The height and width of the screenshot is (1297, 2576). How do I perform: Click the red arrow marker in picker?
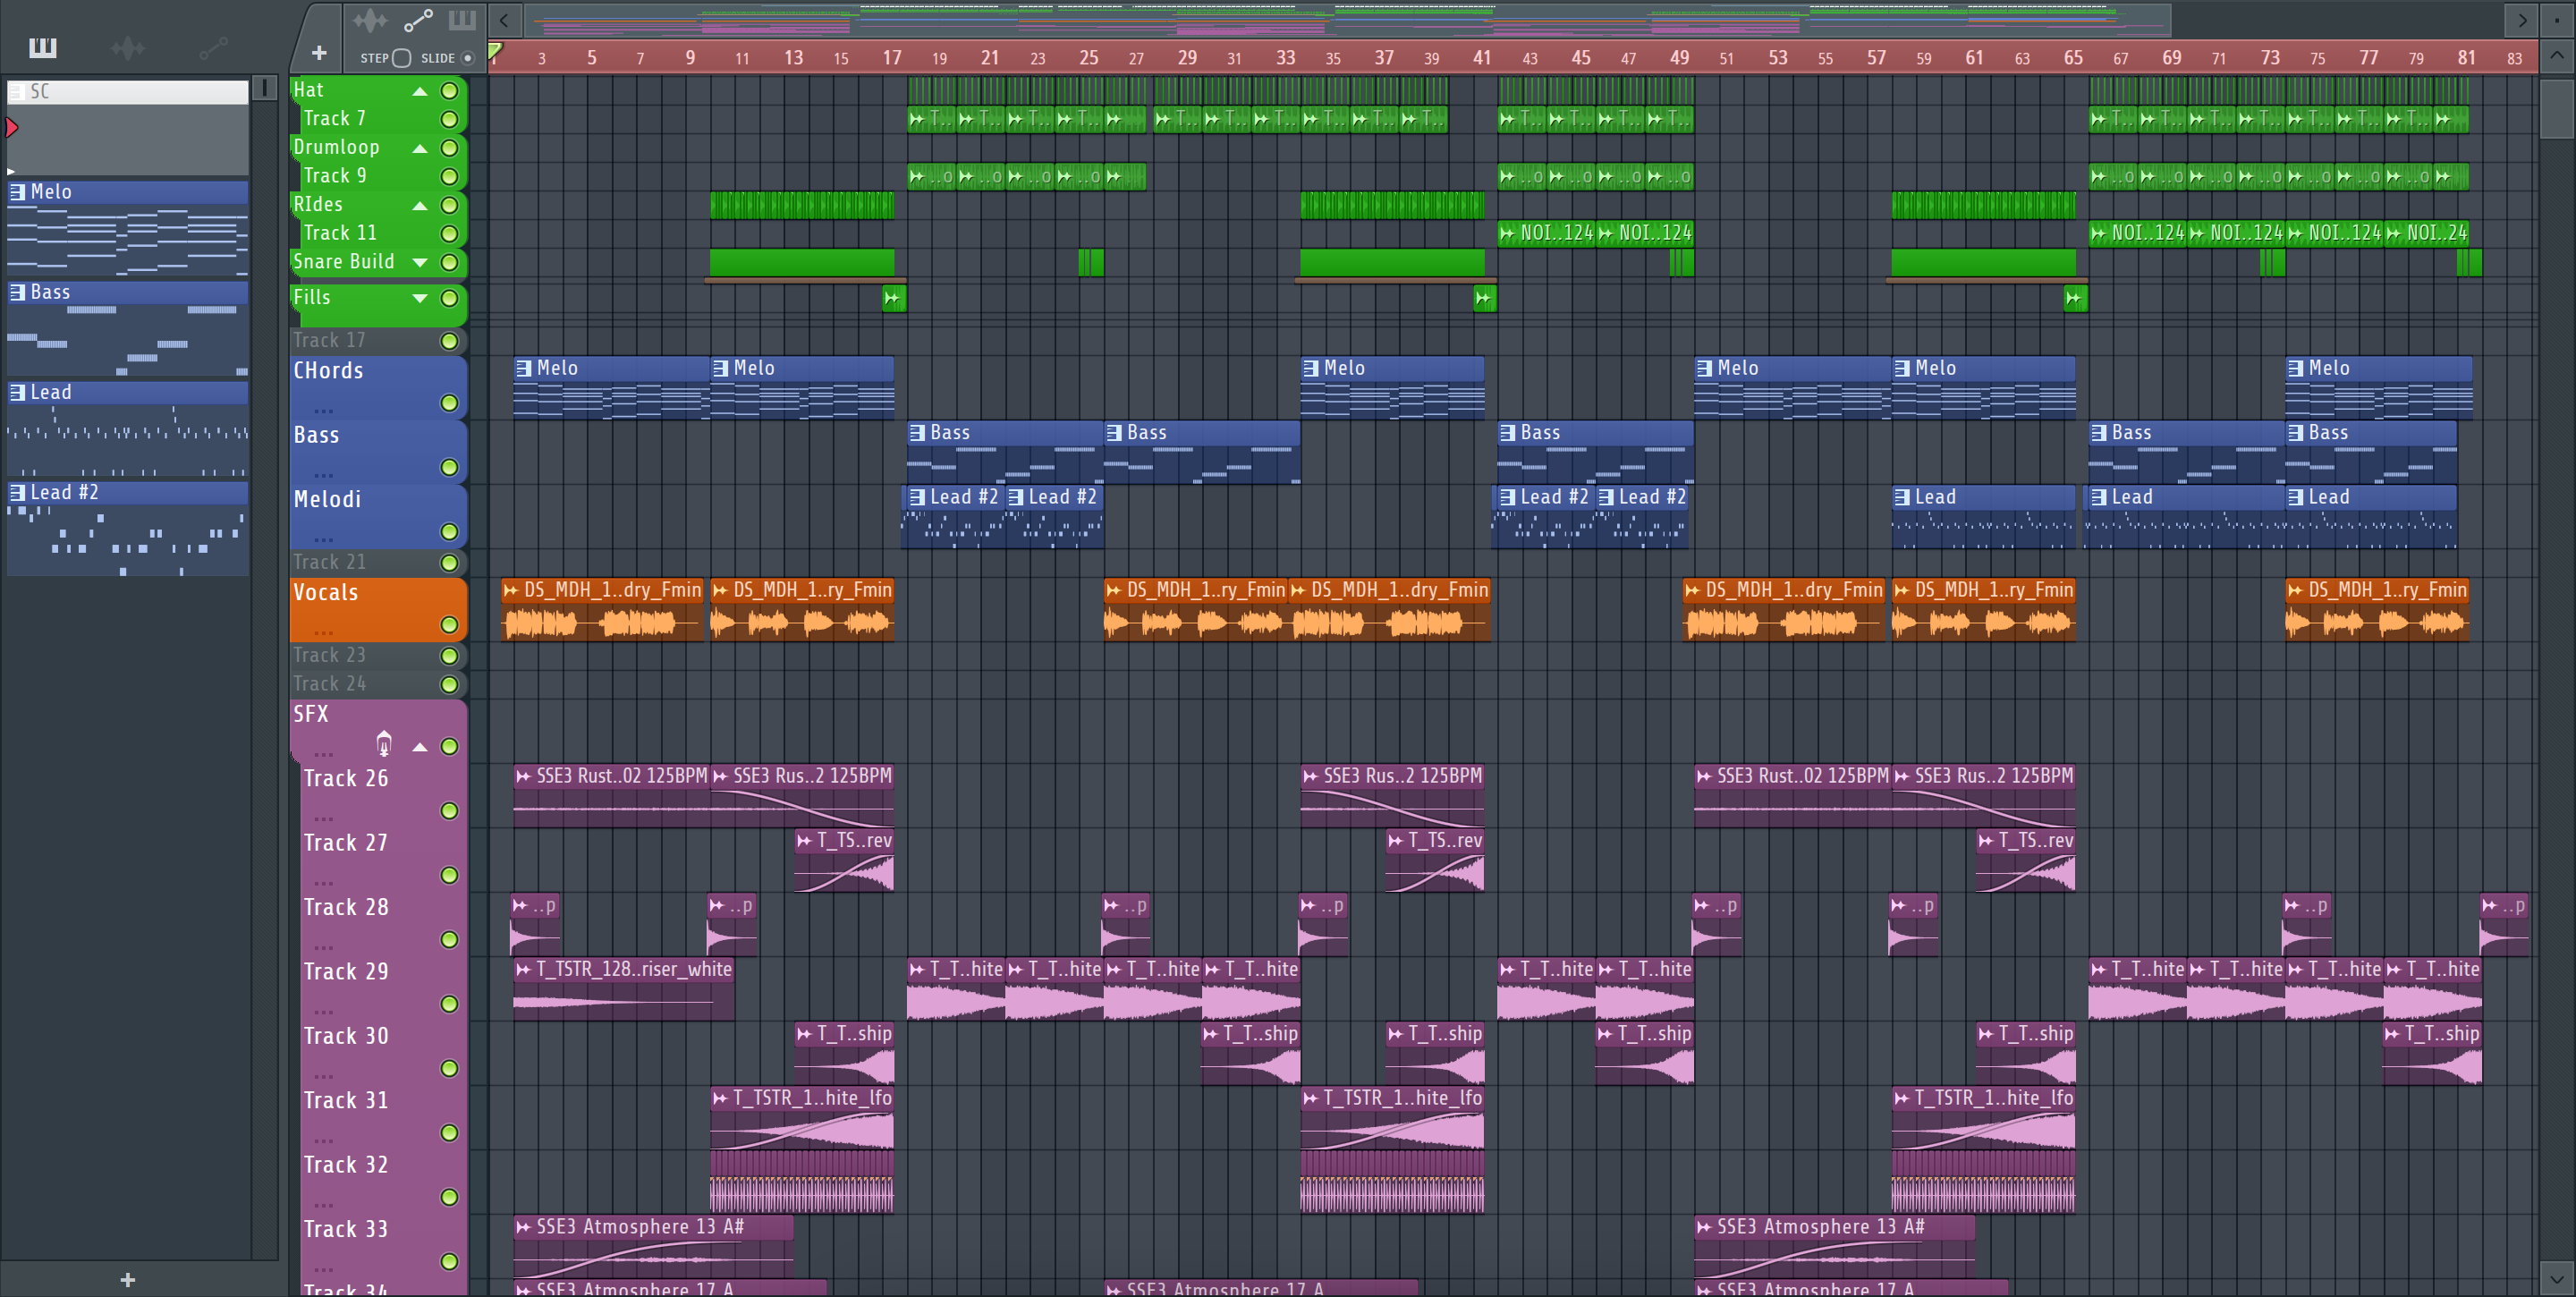coord(12,128)
